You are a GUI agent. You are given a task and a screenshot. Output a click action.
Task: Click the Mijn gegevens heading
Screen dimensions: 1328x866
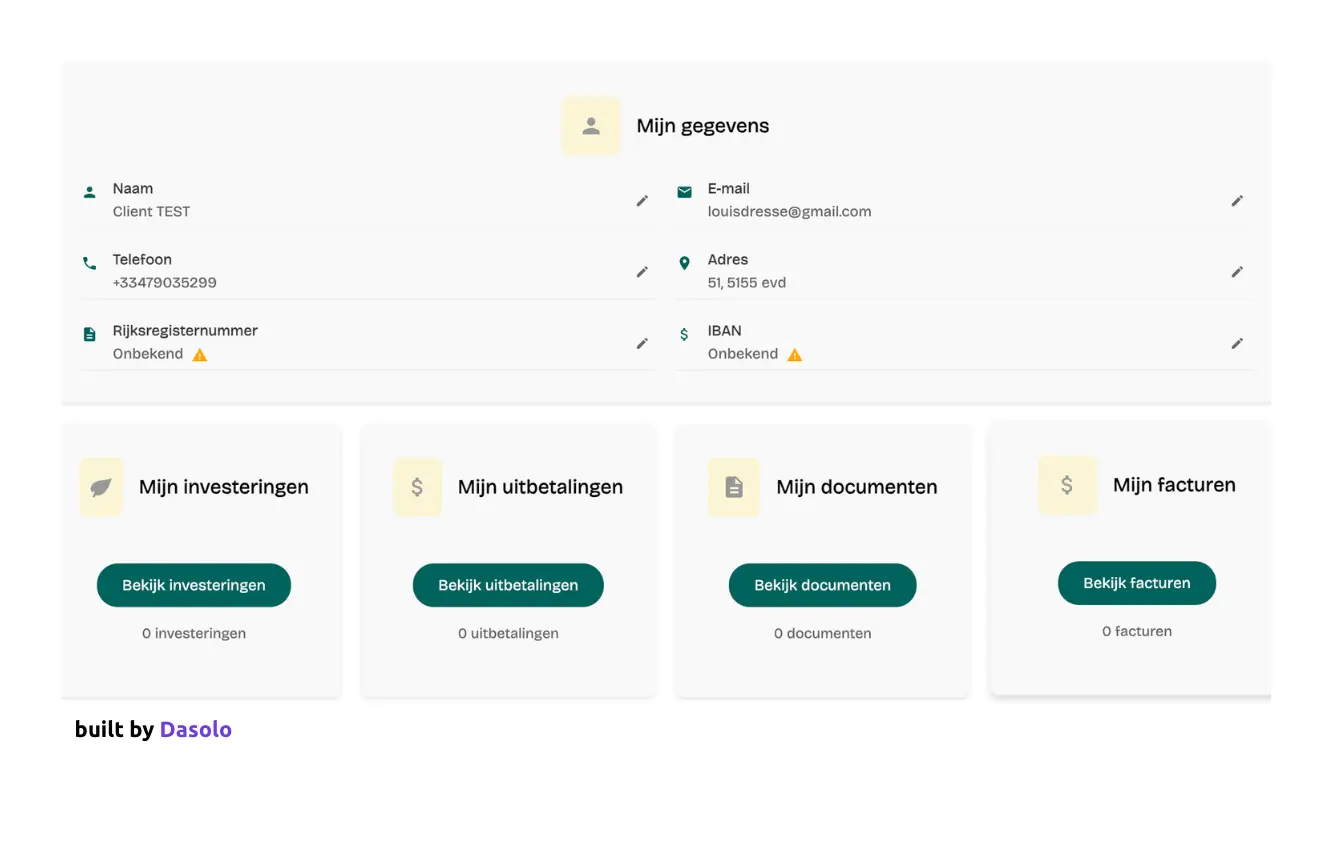pos(703,126)
